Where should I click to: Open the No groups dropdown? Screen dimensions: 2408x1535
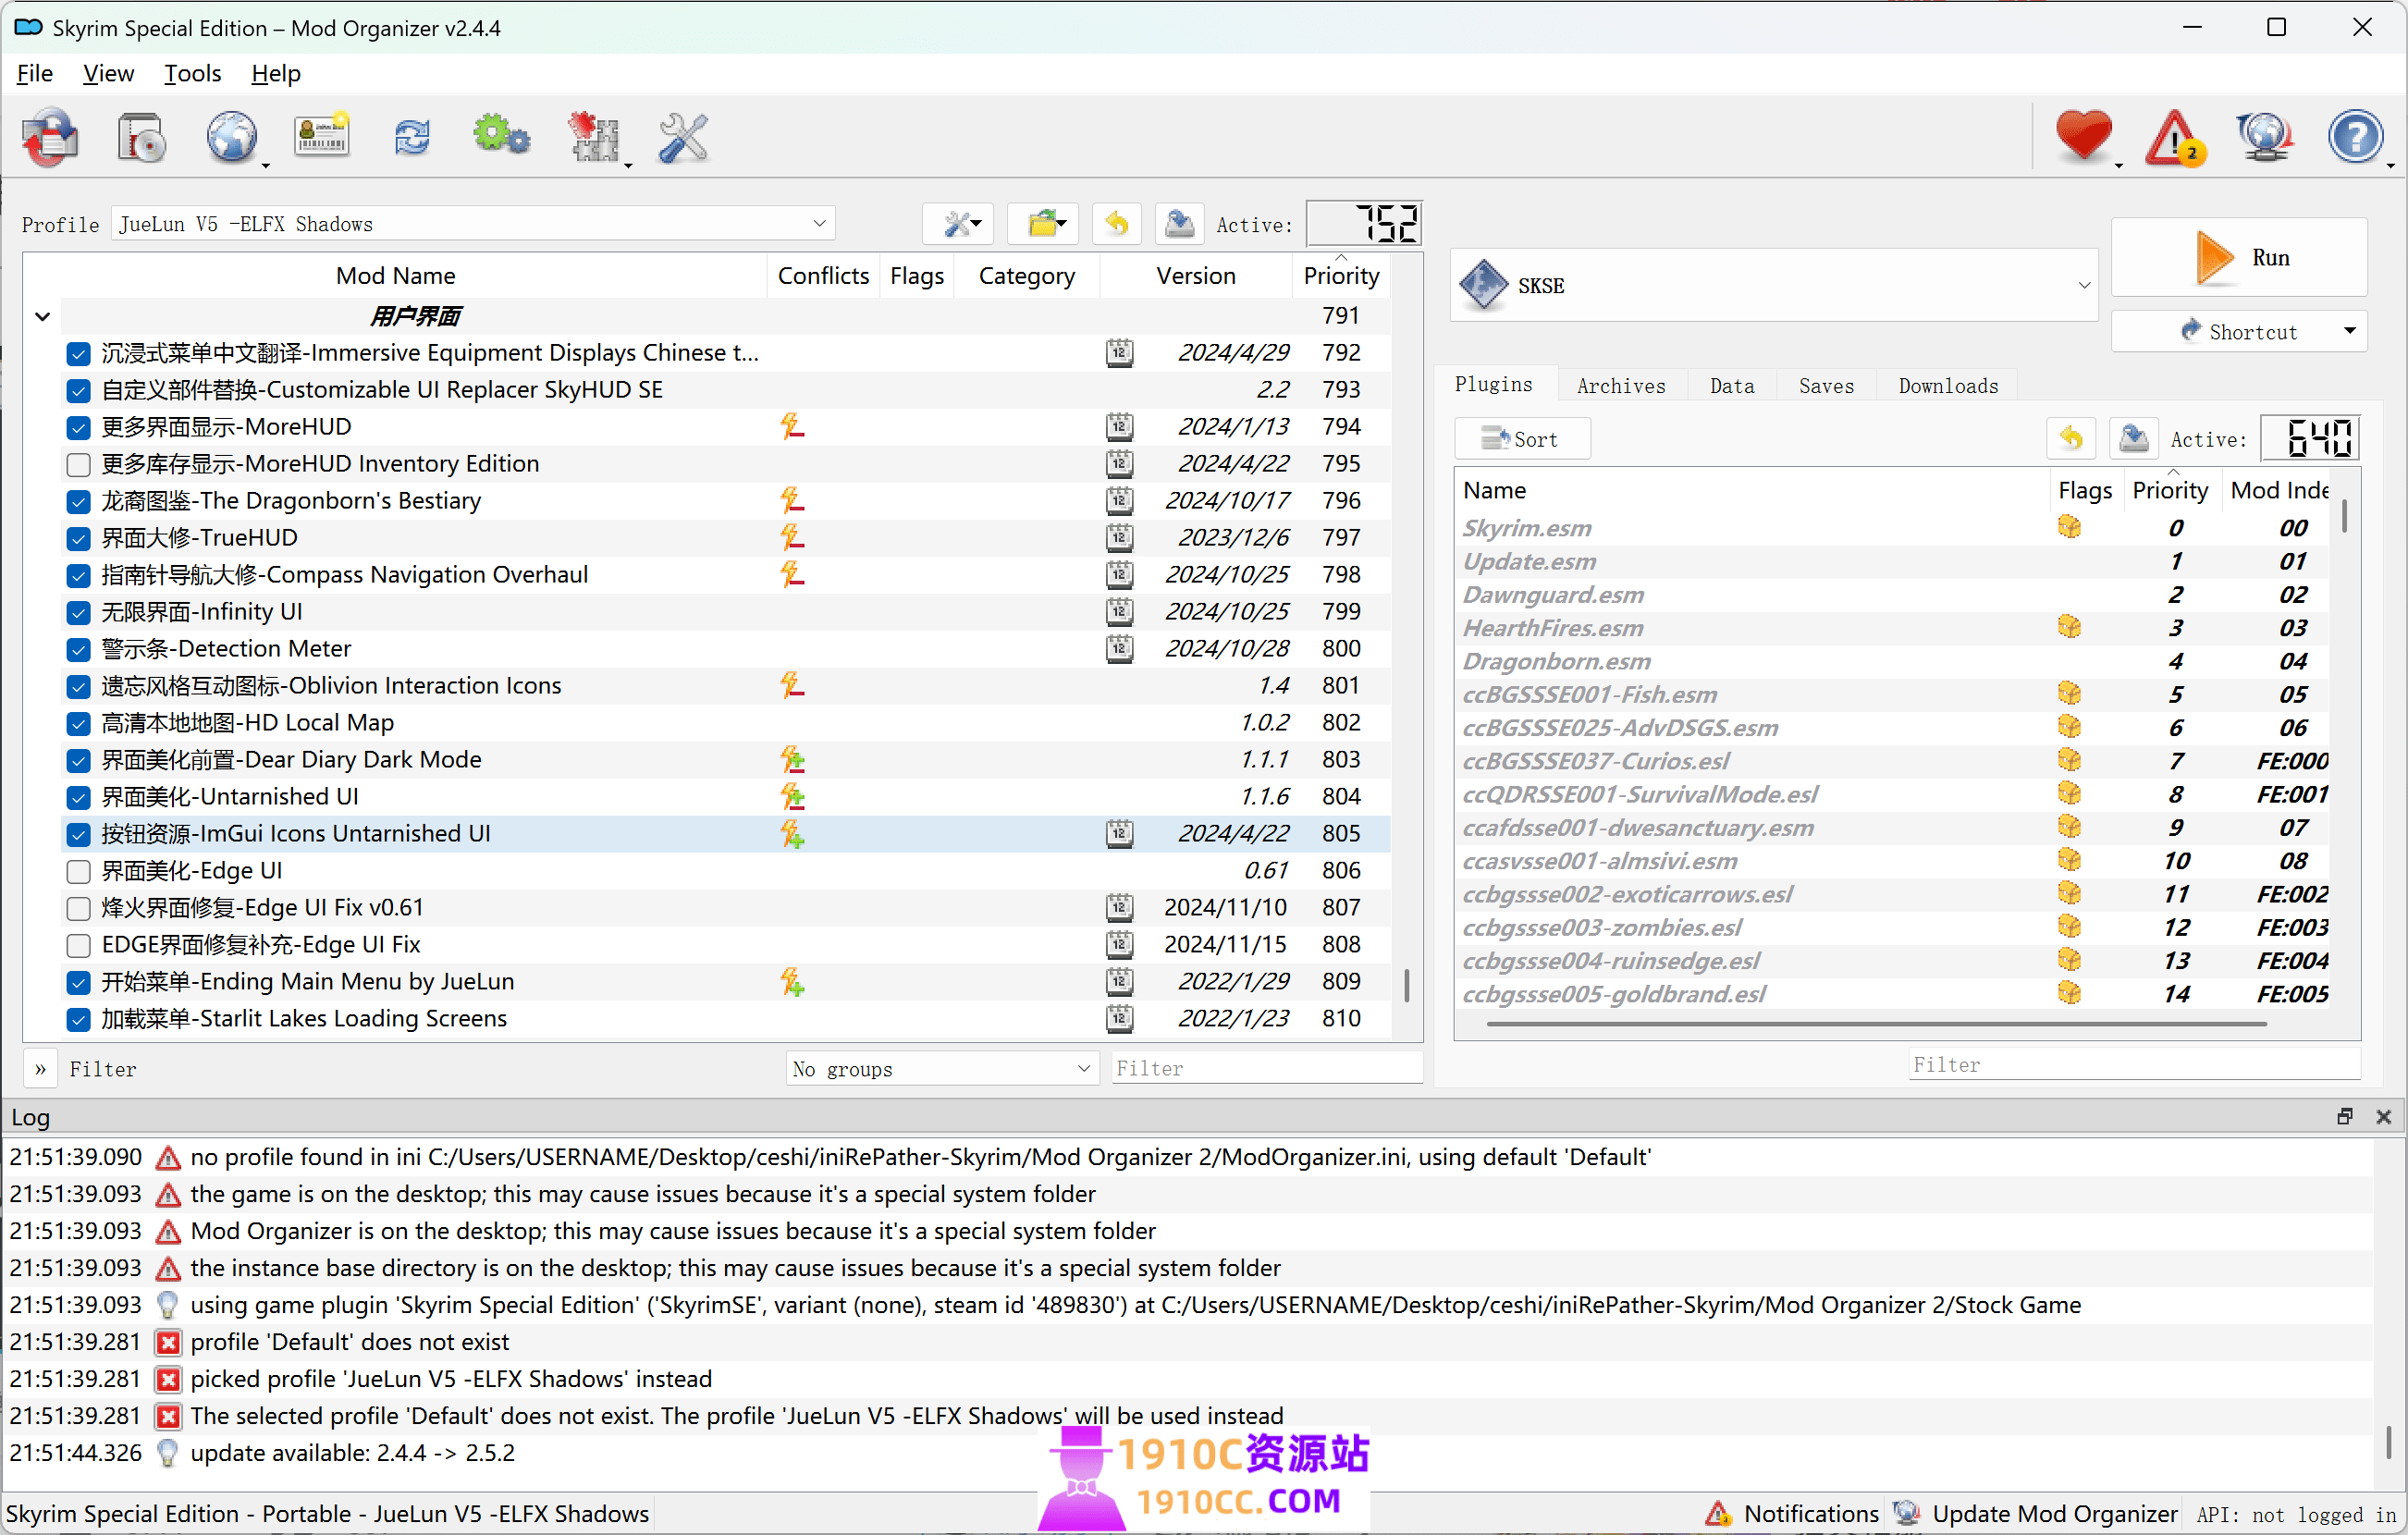click(x=942, y=1069)
